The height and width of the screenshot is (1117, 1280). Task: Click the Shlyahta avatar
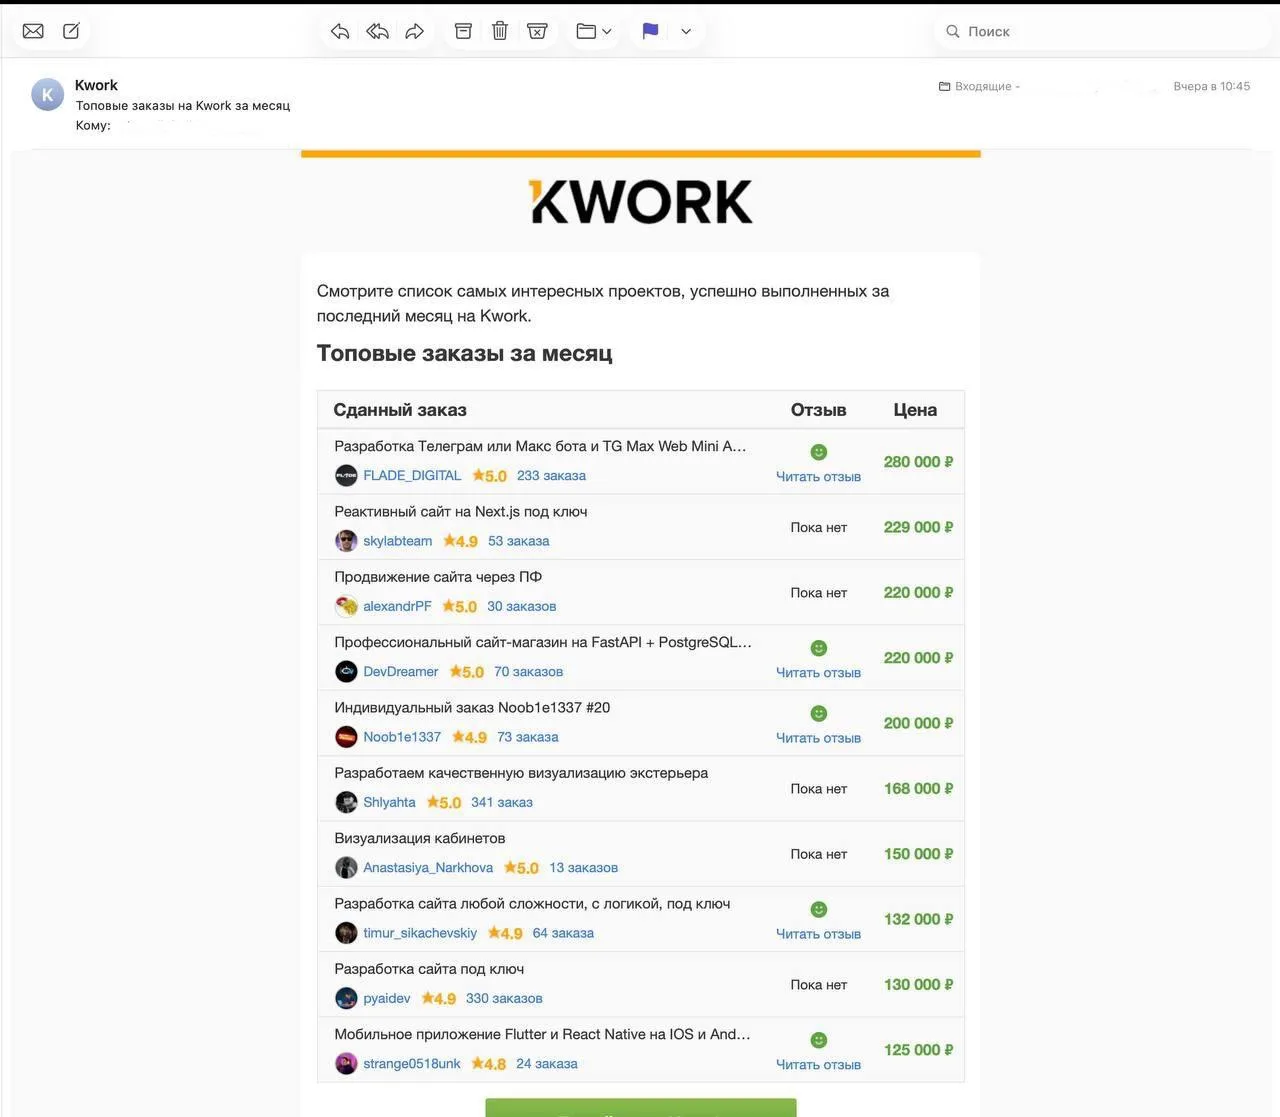pyautogui.click(x=346, y=802)
